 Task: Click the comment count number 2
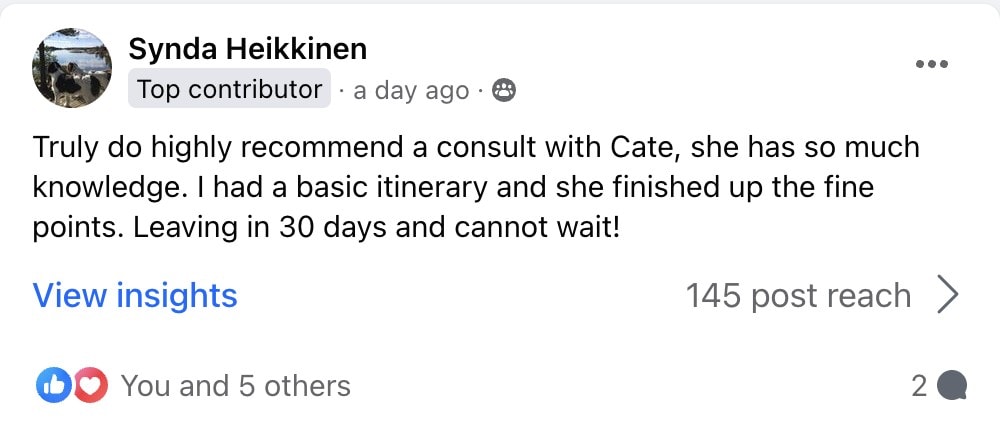[919, 386]
